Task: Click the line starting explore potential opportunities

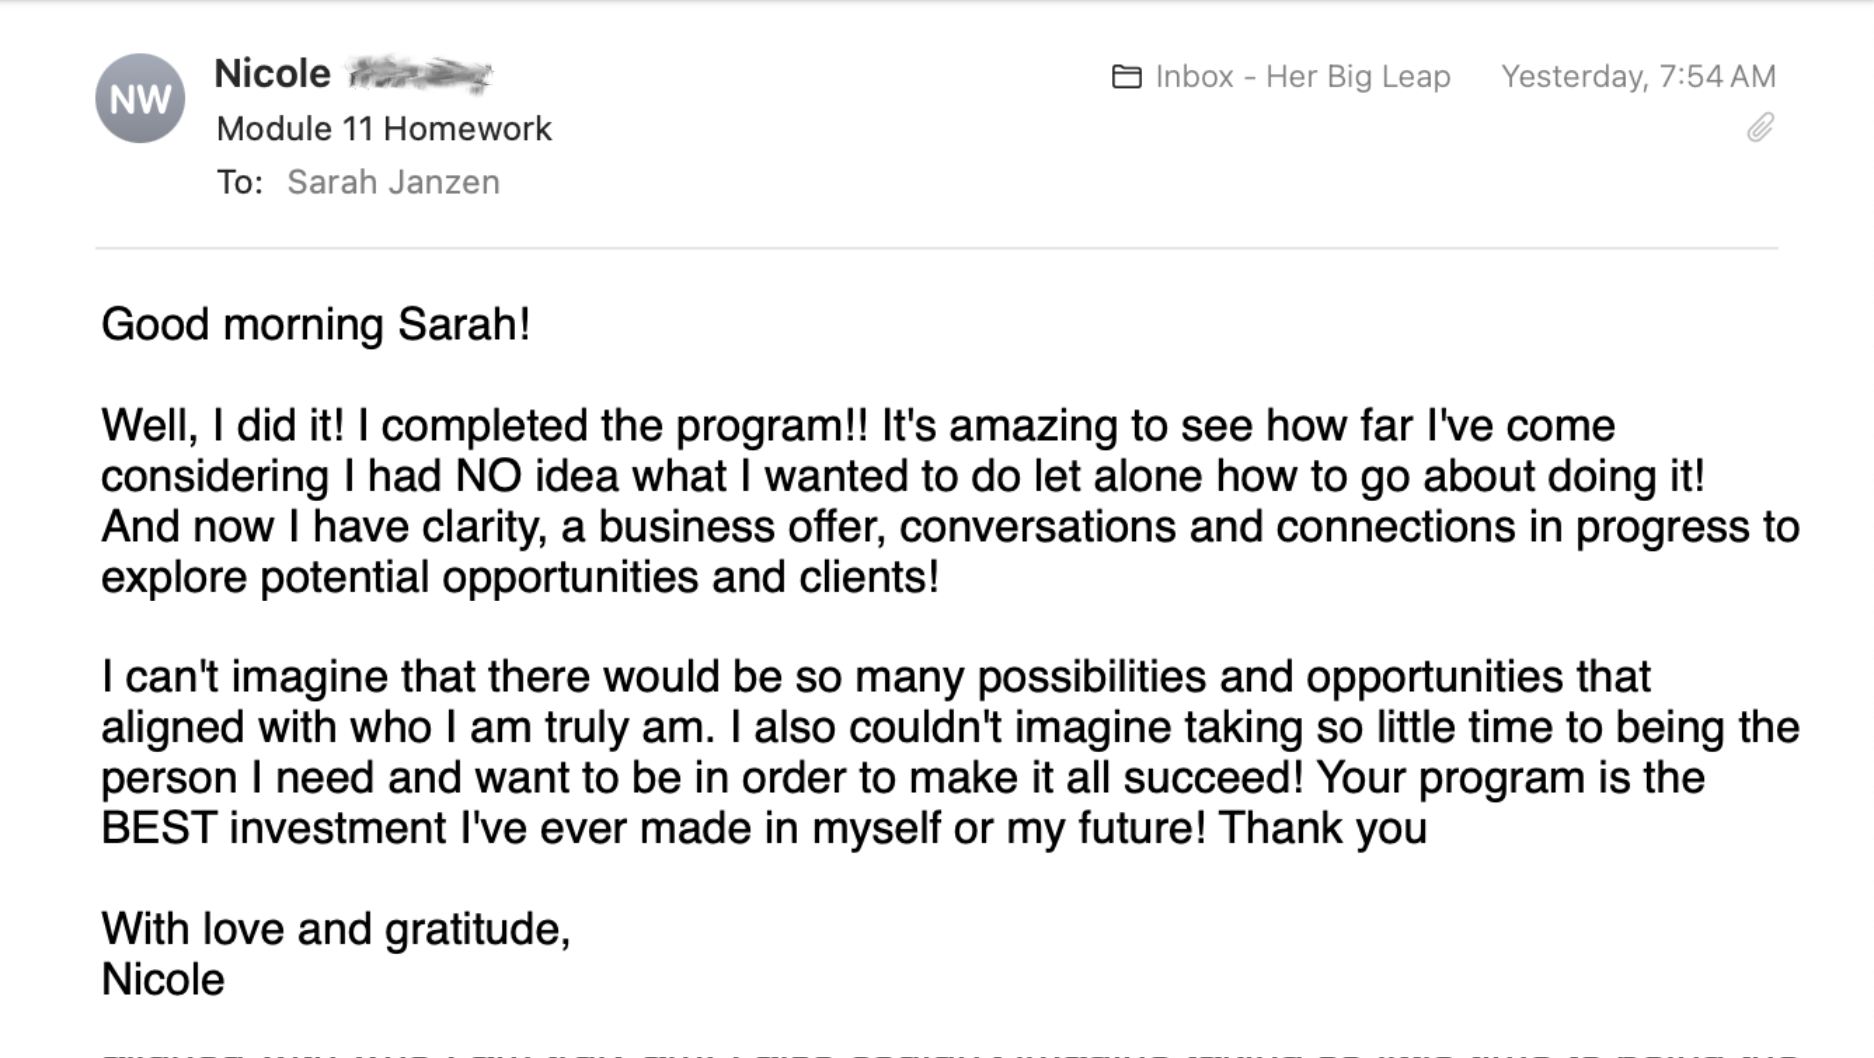Action: [520, 578]
